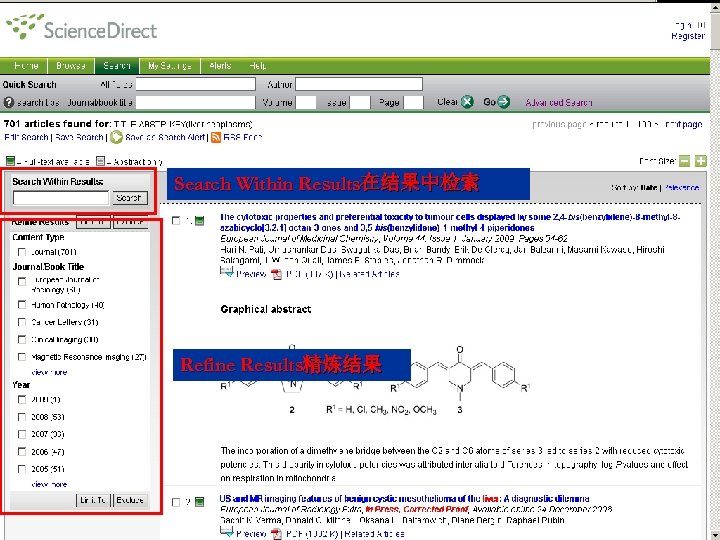Viewport: 720px width, 540px height.
Task: Open Related Articles for first article
Action: 369,274
